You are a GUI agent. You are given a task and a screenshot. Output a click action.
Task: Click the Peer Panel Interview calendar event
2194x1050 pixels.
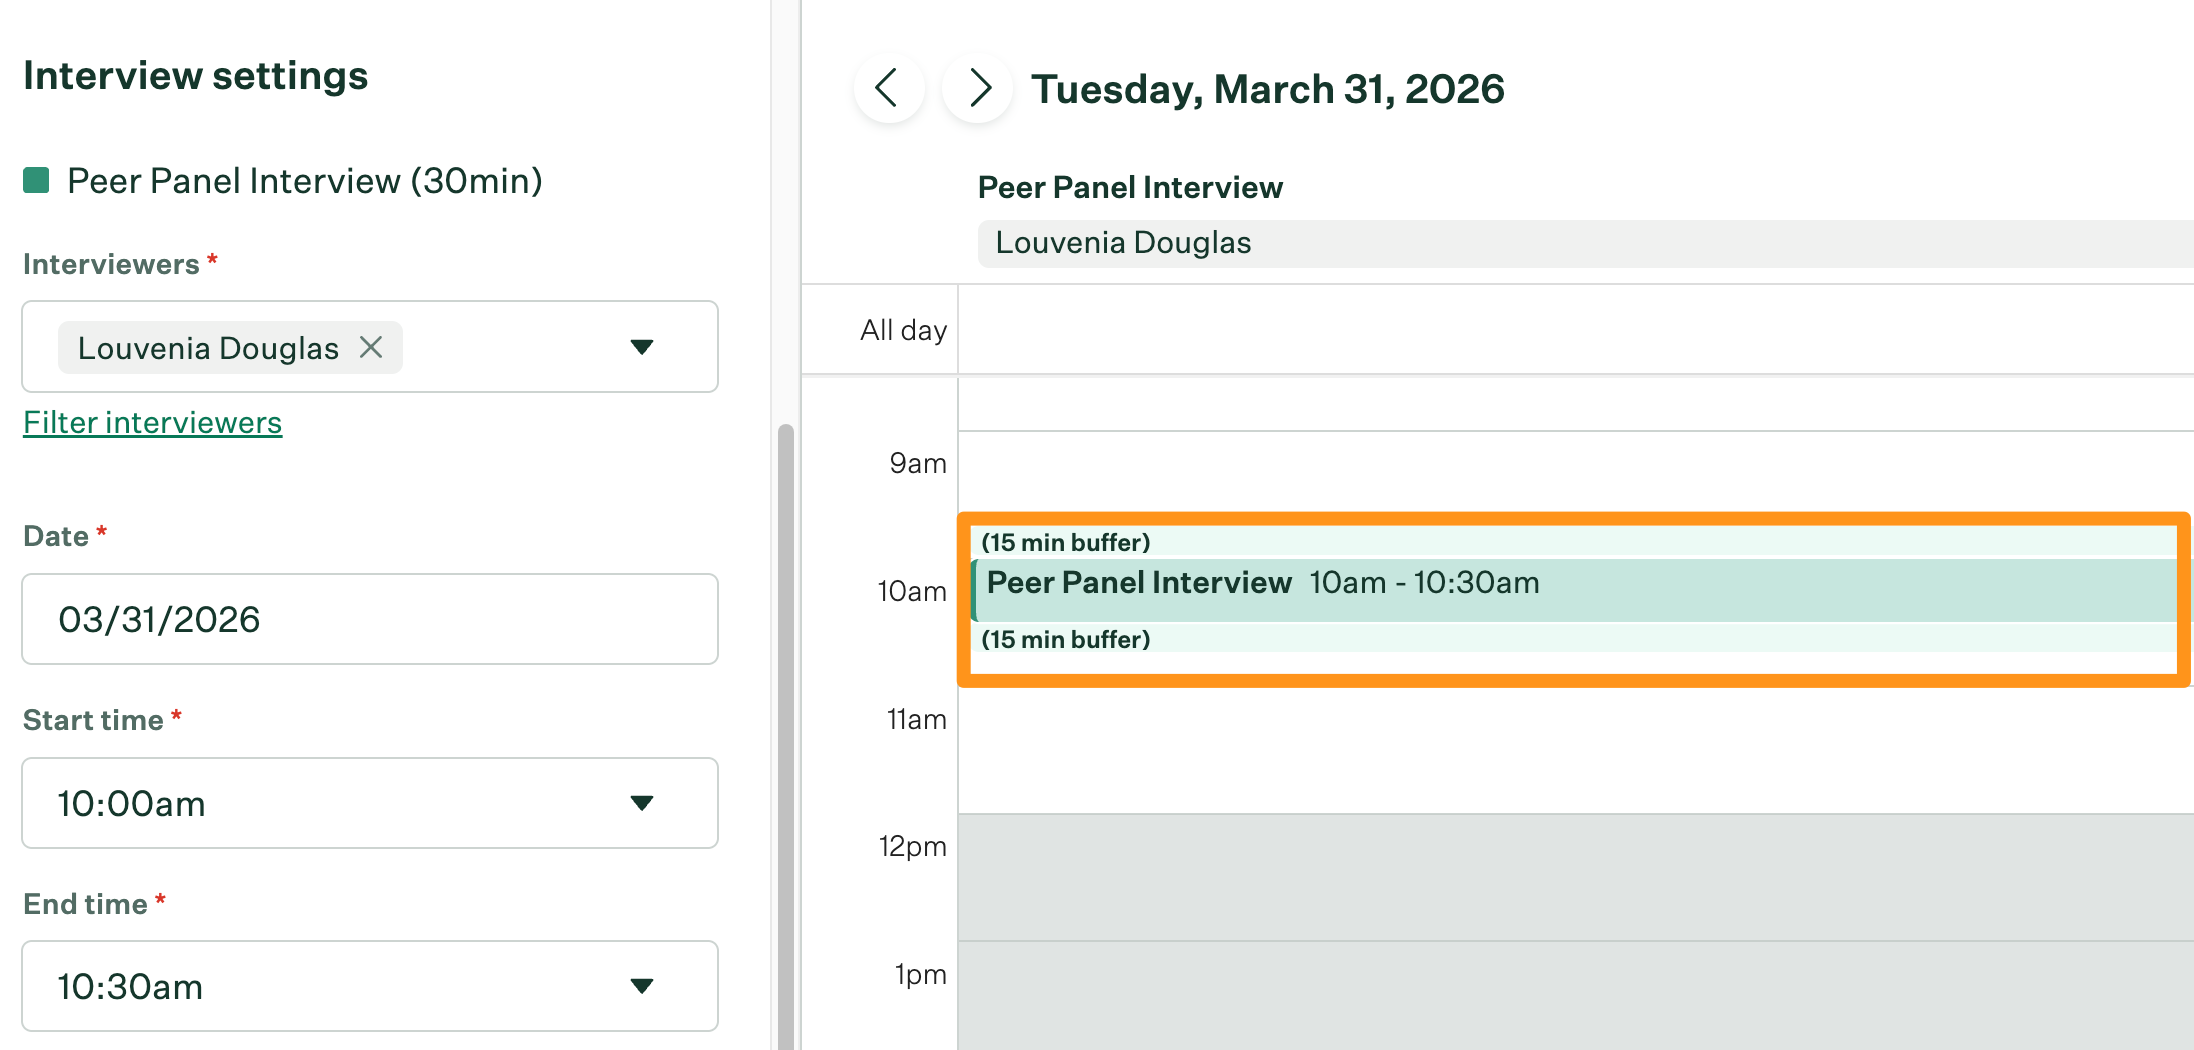(x=1400, y=583)
